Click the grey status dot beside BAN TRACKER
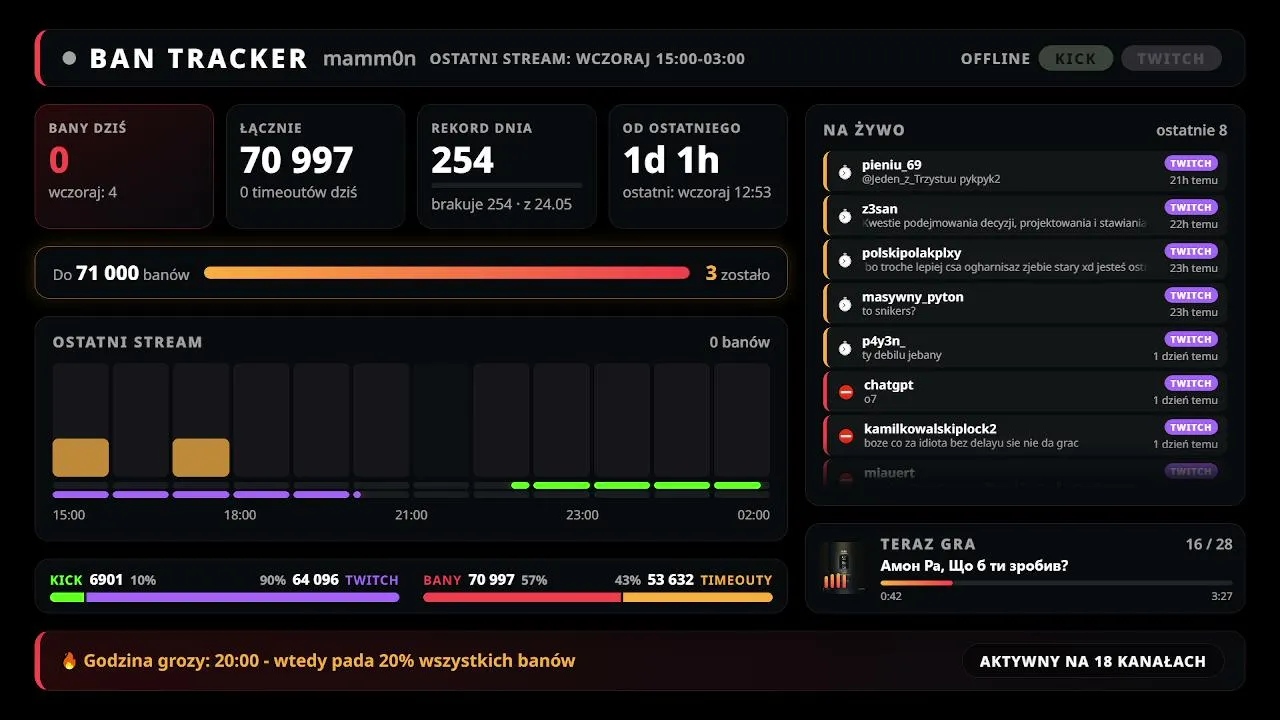The height and width of the screenshot is (720, 1280). coord(69,58)
